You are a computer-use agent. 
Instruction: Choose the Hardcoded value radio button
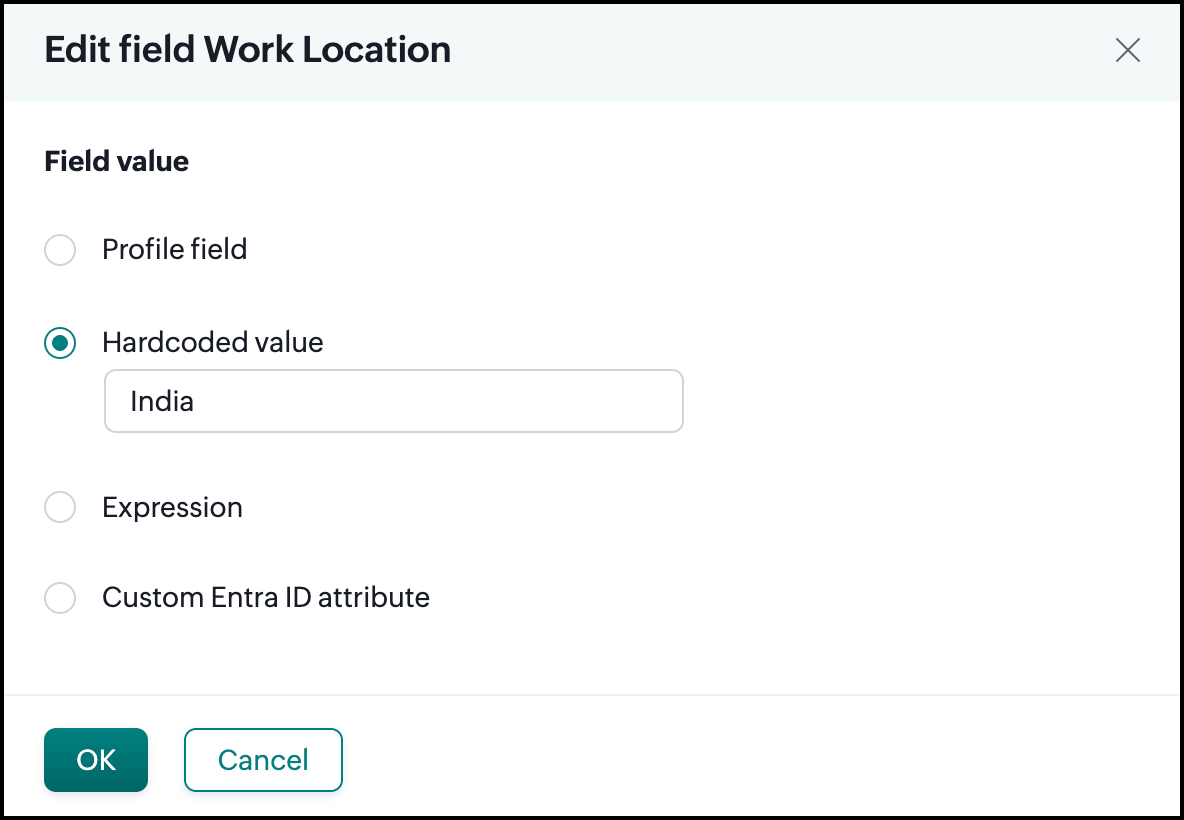coord(60,344)
